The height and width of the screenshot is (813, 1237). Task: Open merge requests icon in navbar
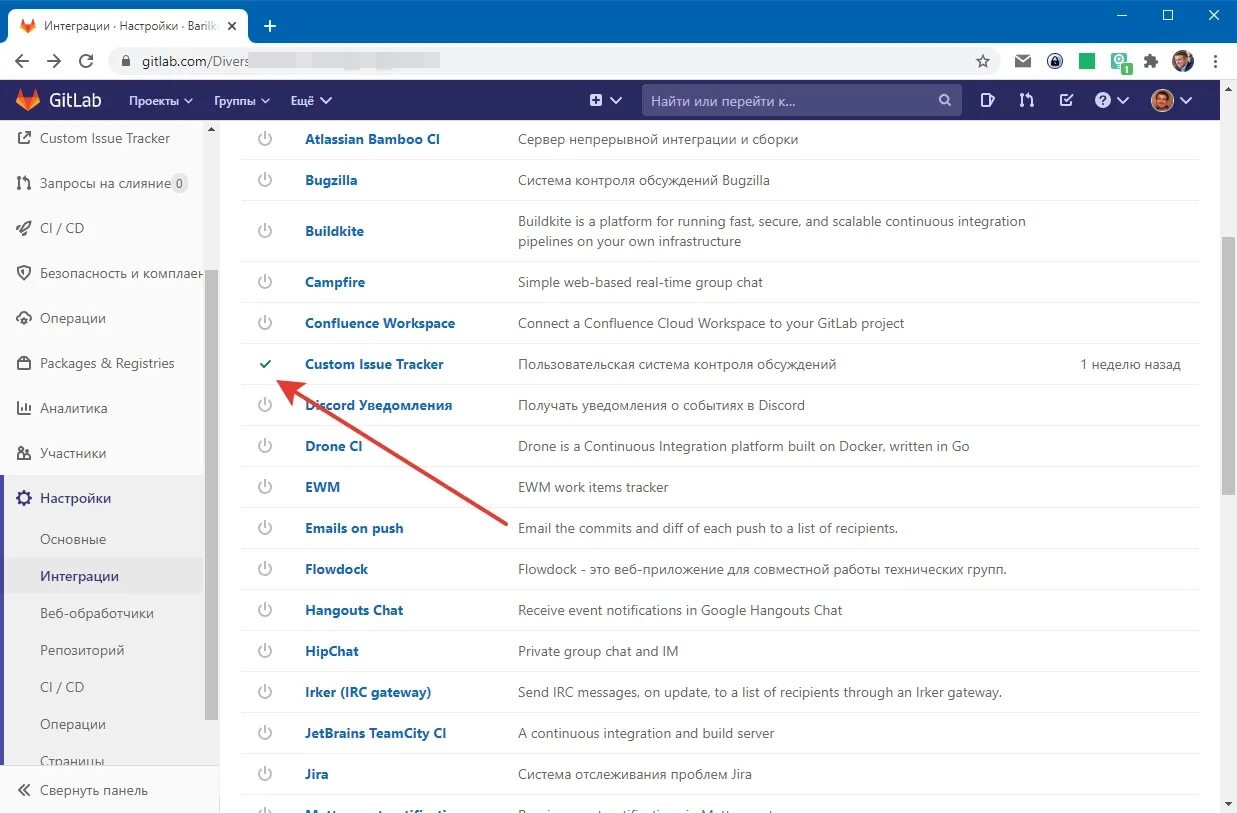click(x=1027, y=100)
